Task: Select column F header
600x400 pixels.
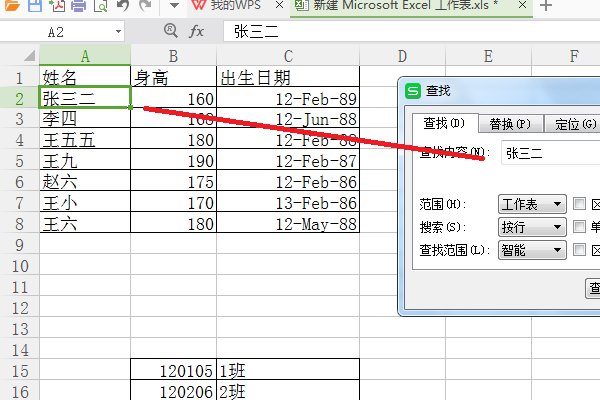Action: [x=566, y=56]
